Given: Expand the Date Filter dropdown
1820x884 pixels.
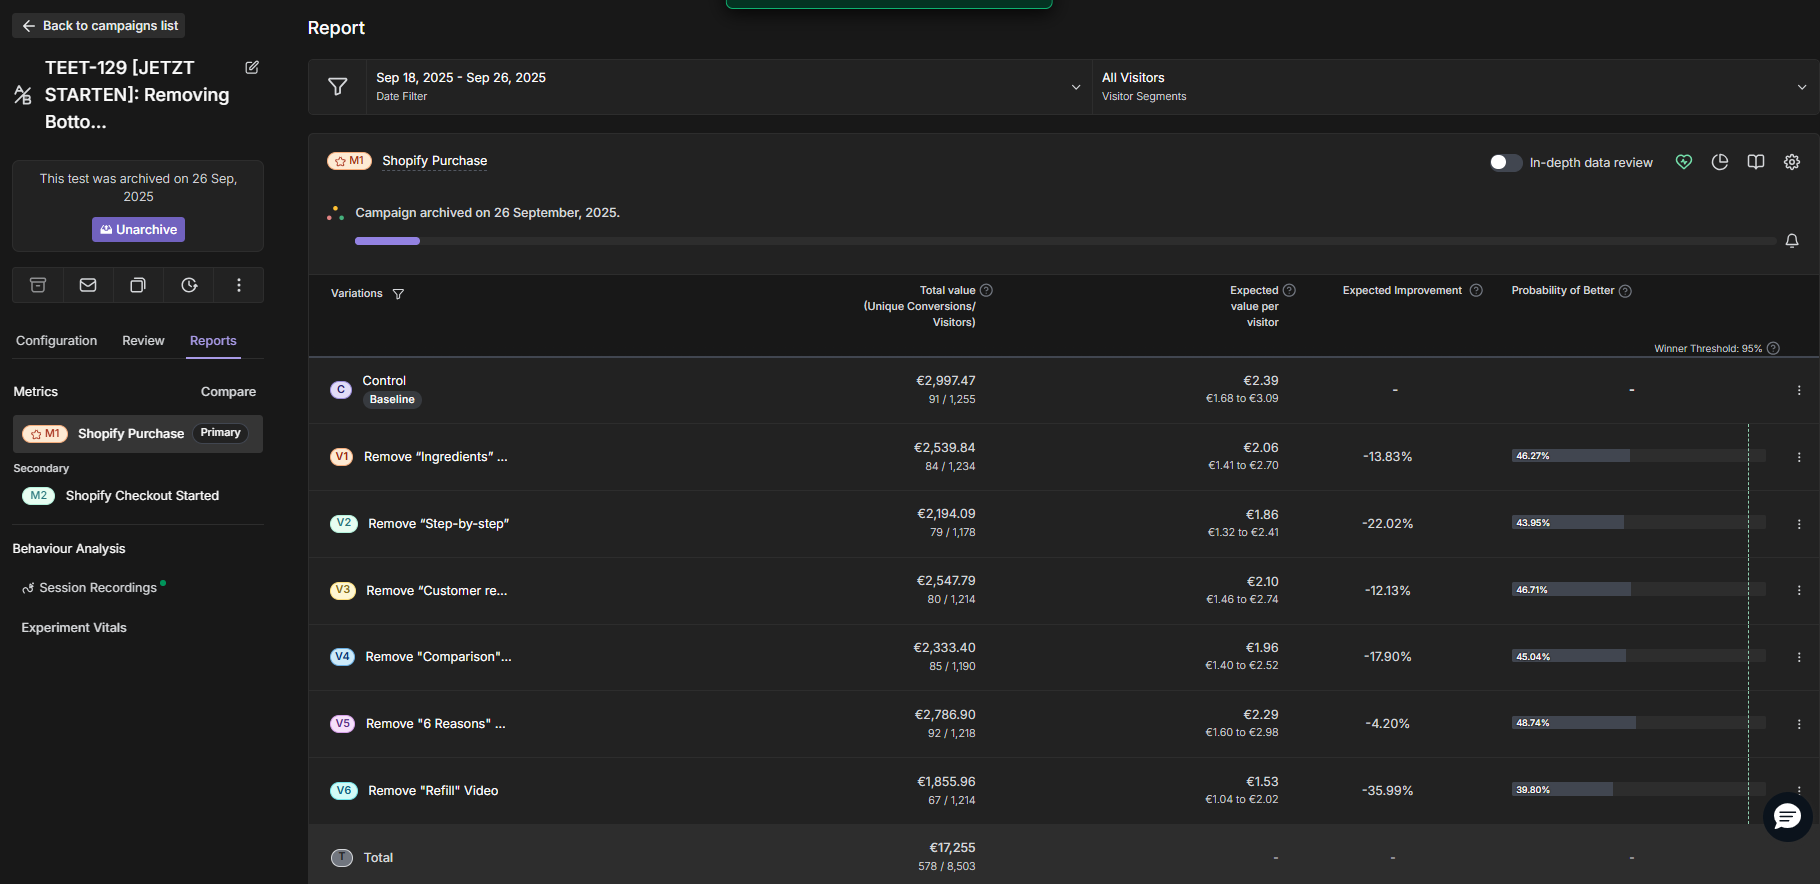Looking at the screenshot, I should [729, 87].
